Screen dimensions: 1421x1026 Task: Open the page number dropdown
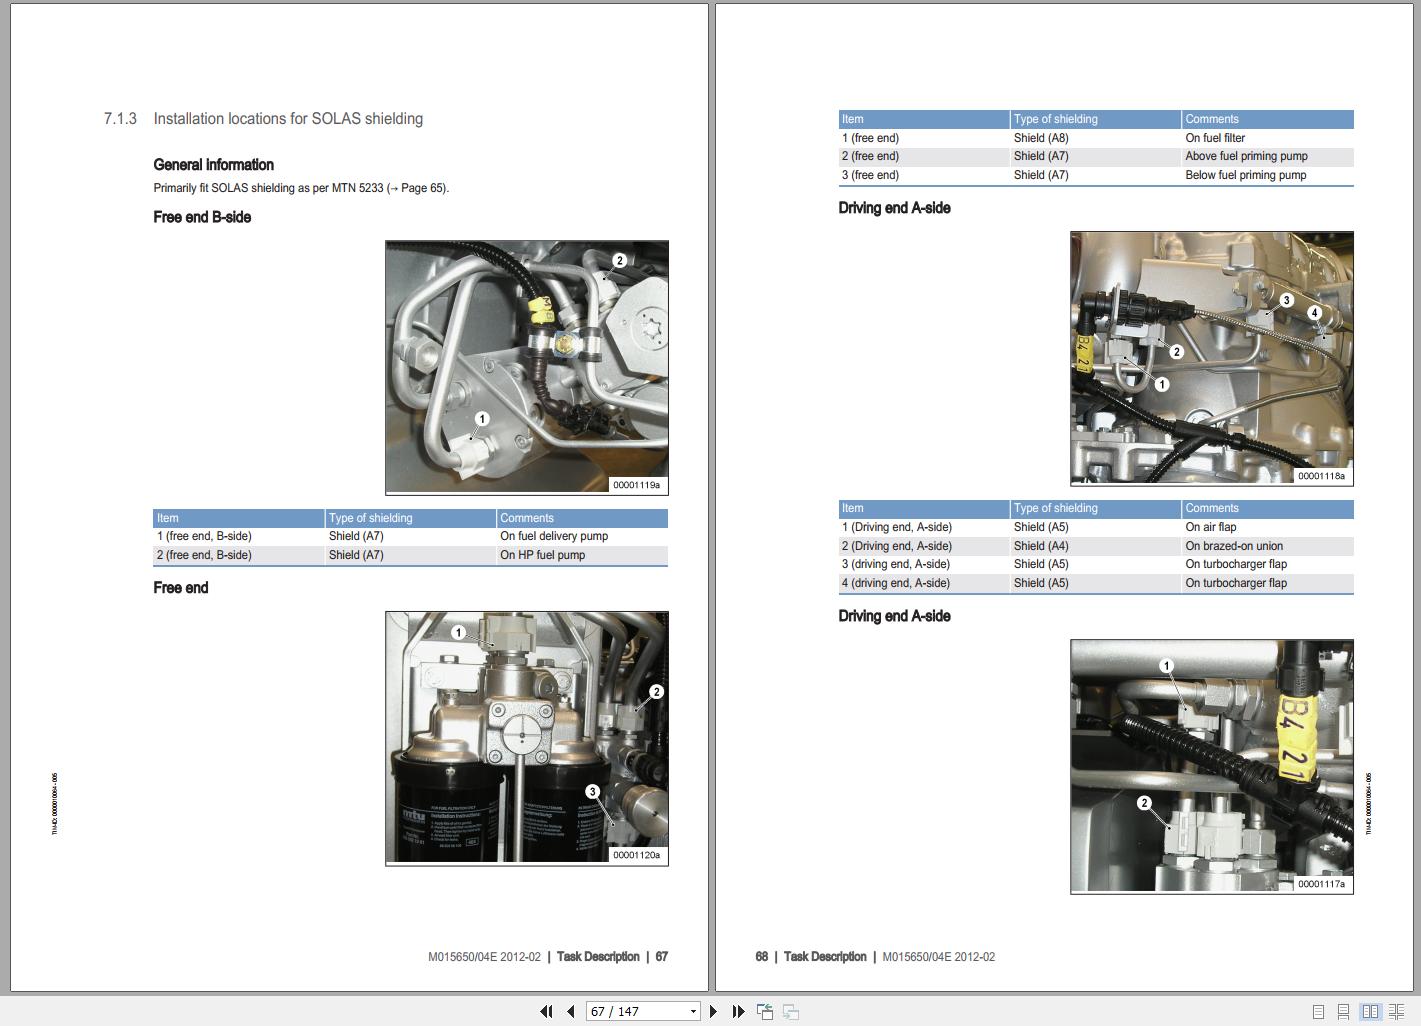point(696,1011)
